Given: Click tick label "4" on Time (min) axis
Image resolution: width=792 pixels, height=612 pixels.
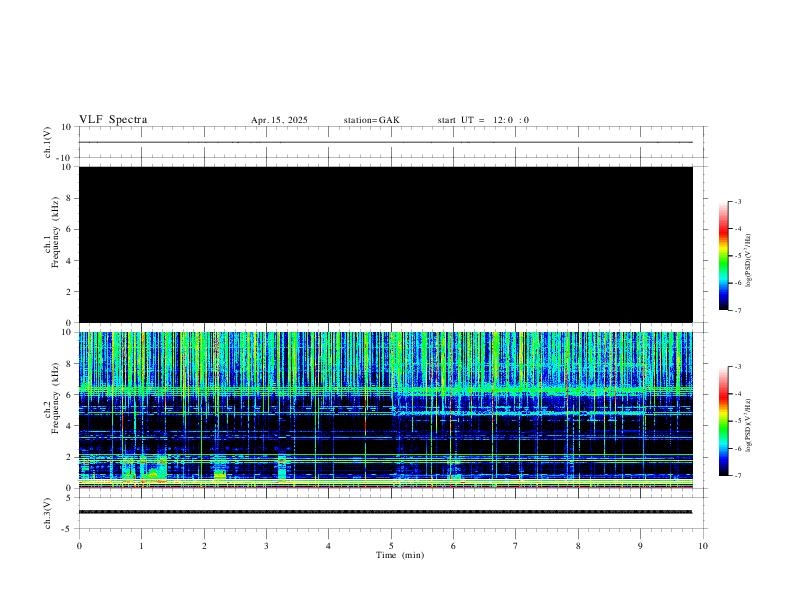Looking at the screenshot, I should (x=328, y=546).
